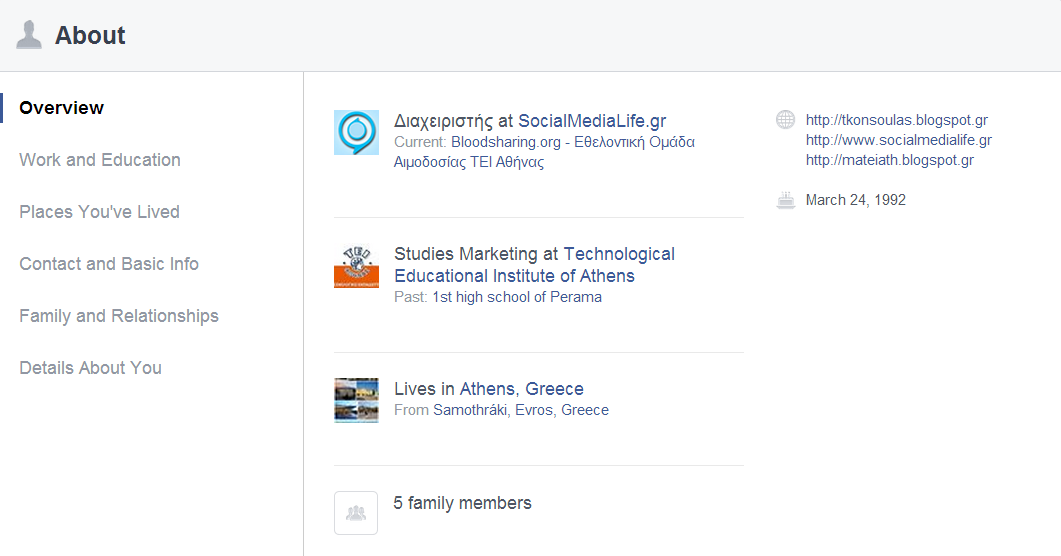Open the Samothráki, Evros, Greece hometown link
Image resolution: width=1061 pixels, height=556 pixels.
(521, 410)
